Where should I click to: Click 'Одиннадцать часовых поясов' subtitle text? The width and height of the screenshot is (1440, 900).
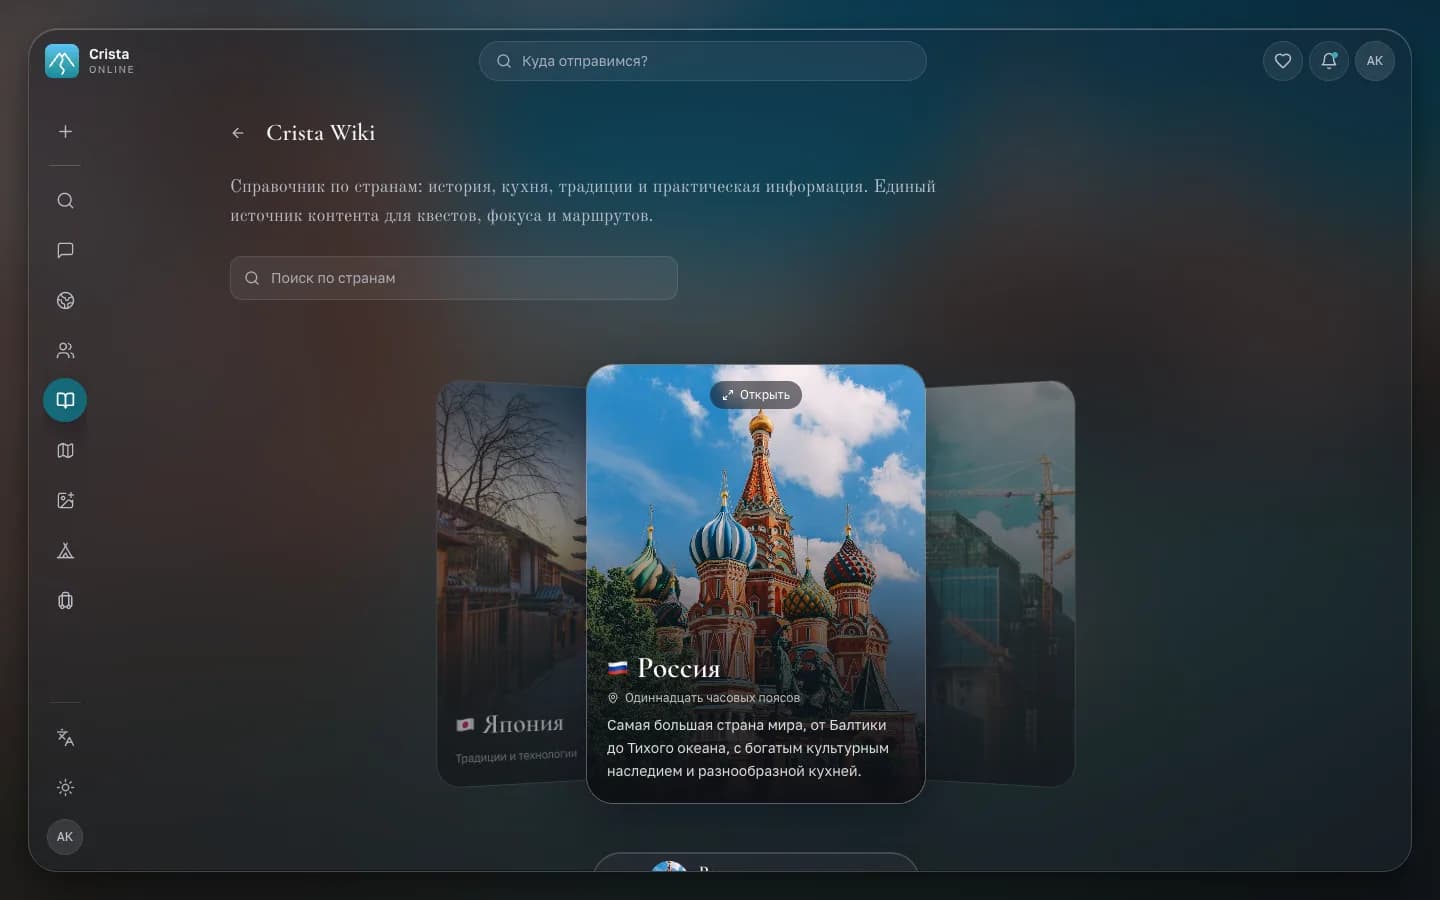tap(712, 698)
